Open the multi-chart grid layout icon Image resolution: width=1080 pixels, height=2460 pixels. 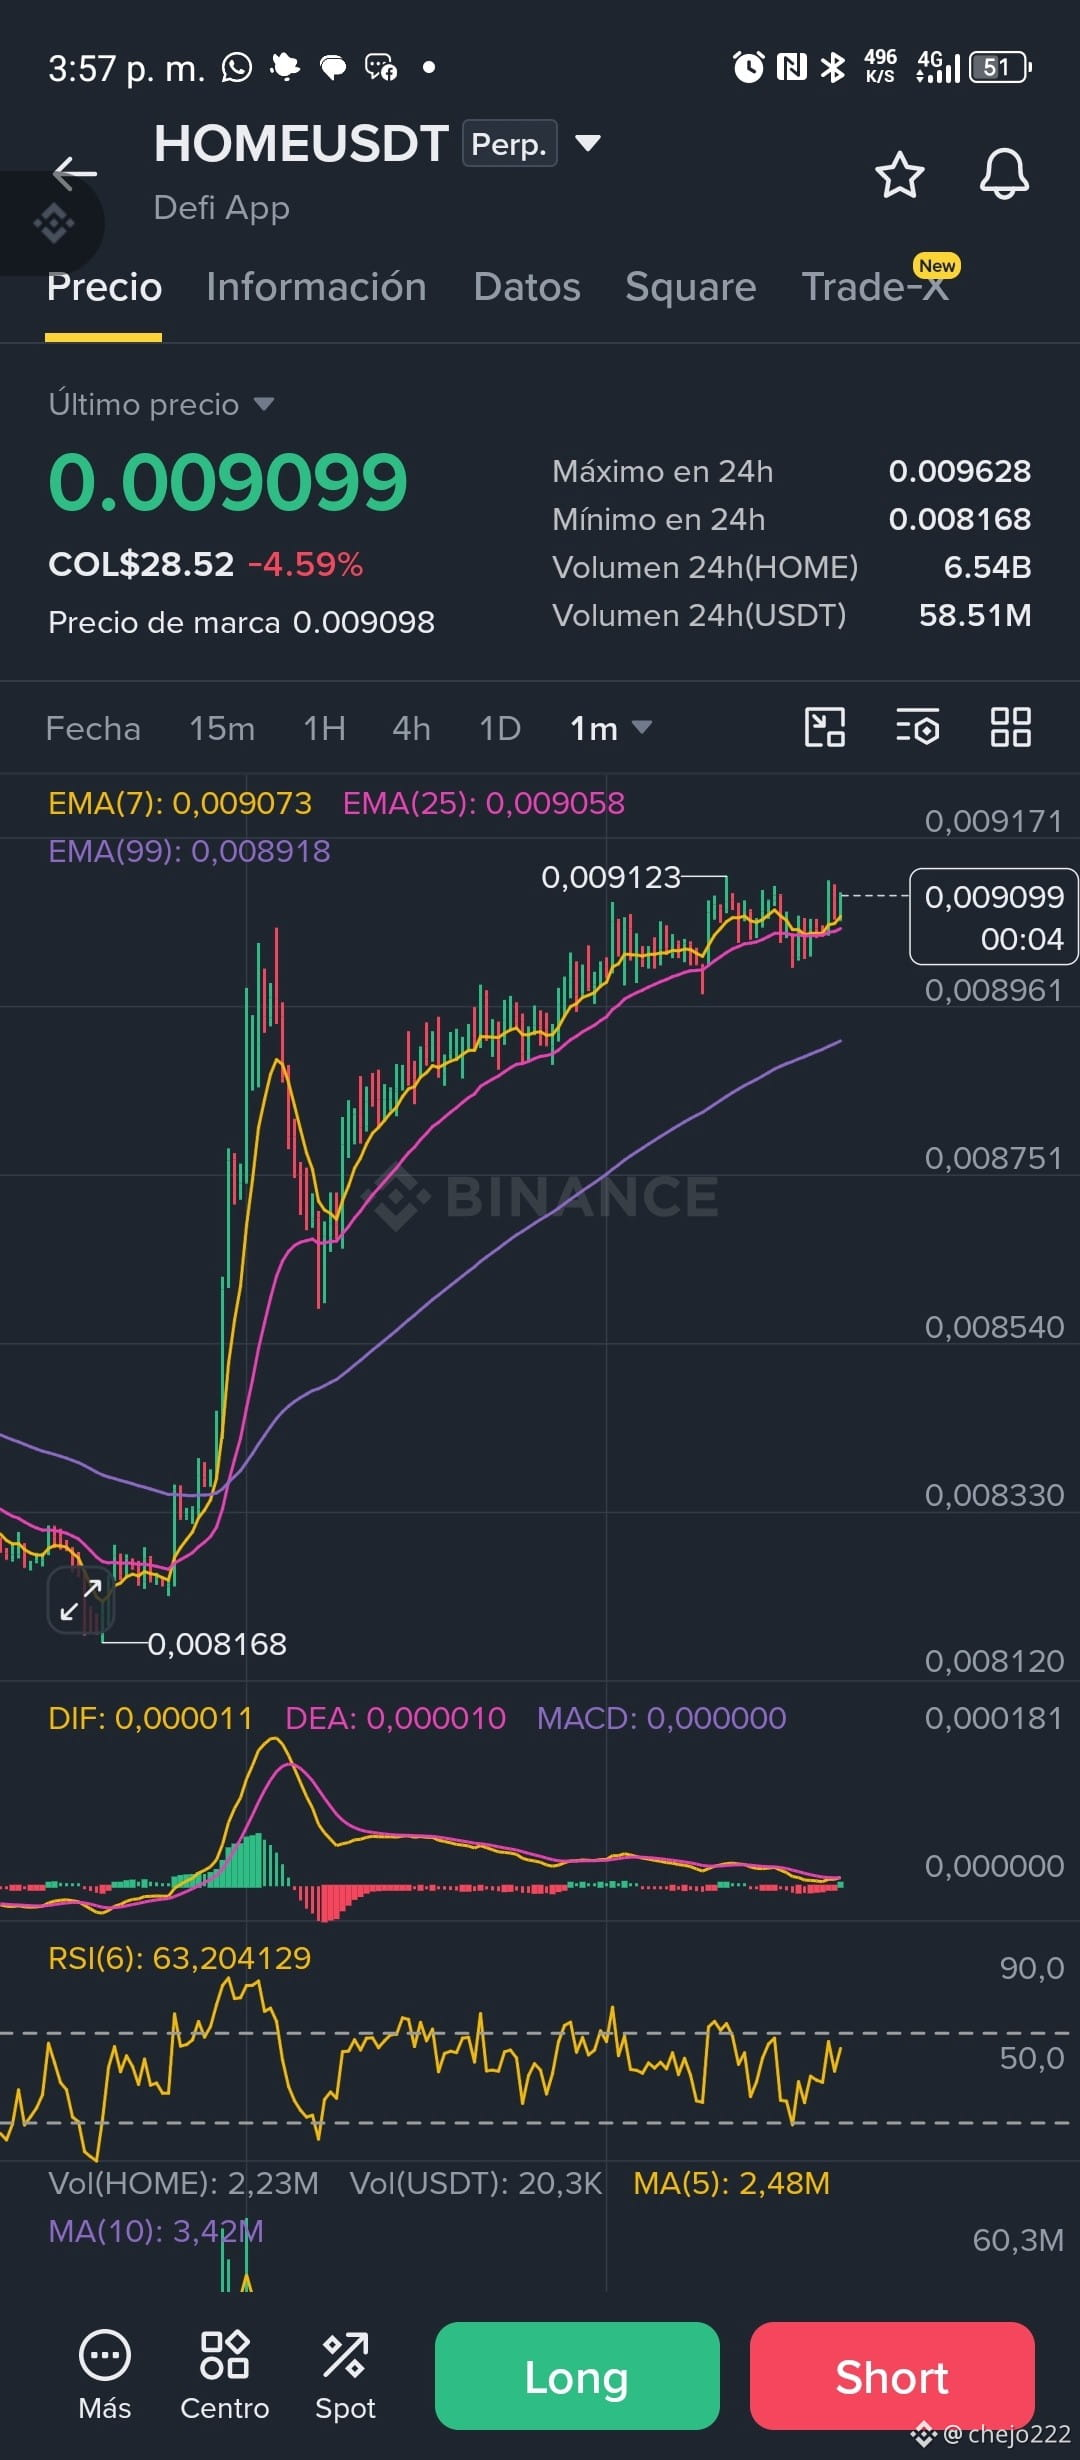(x=1010, y=727)
